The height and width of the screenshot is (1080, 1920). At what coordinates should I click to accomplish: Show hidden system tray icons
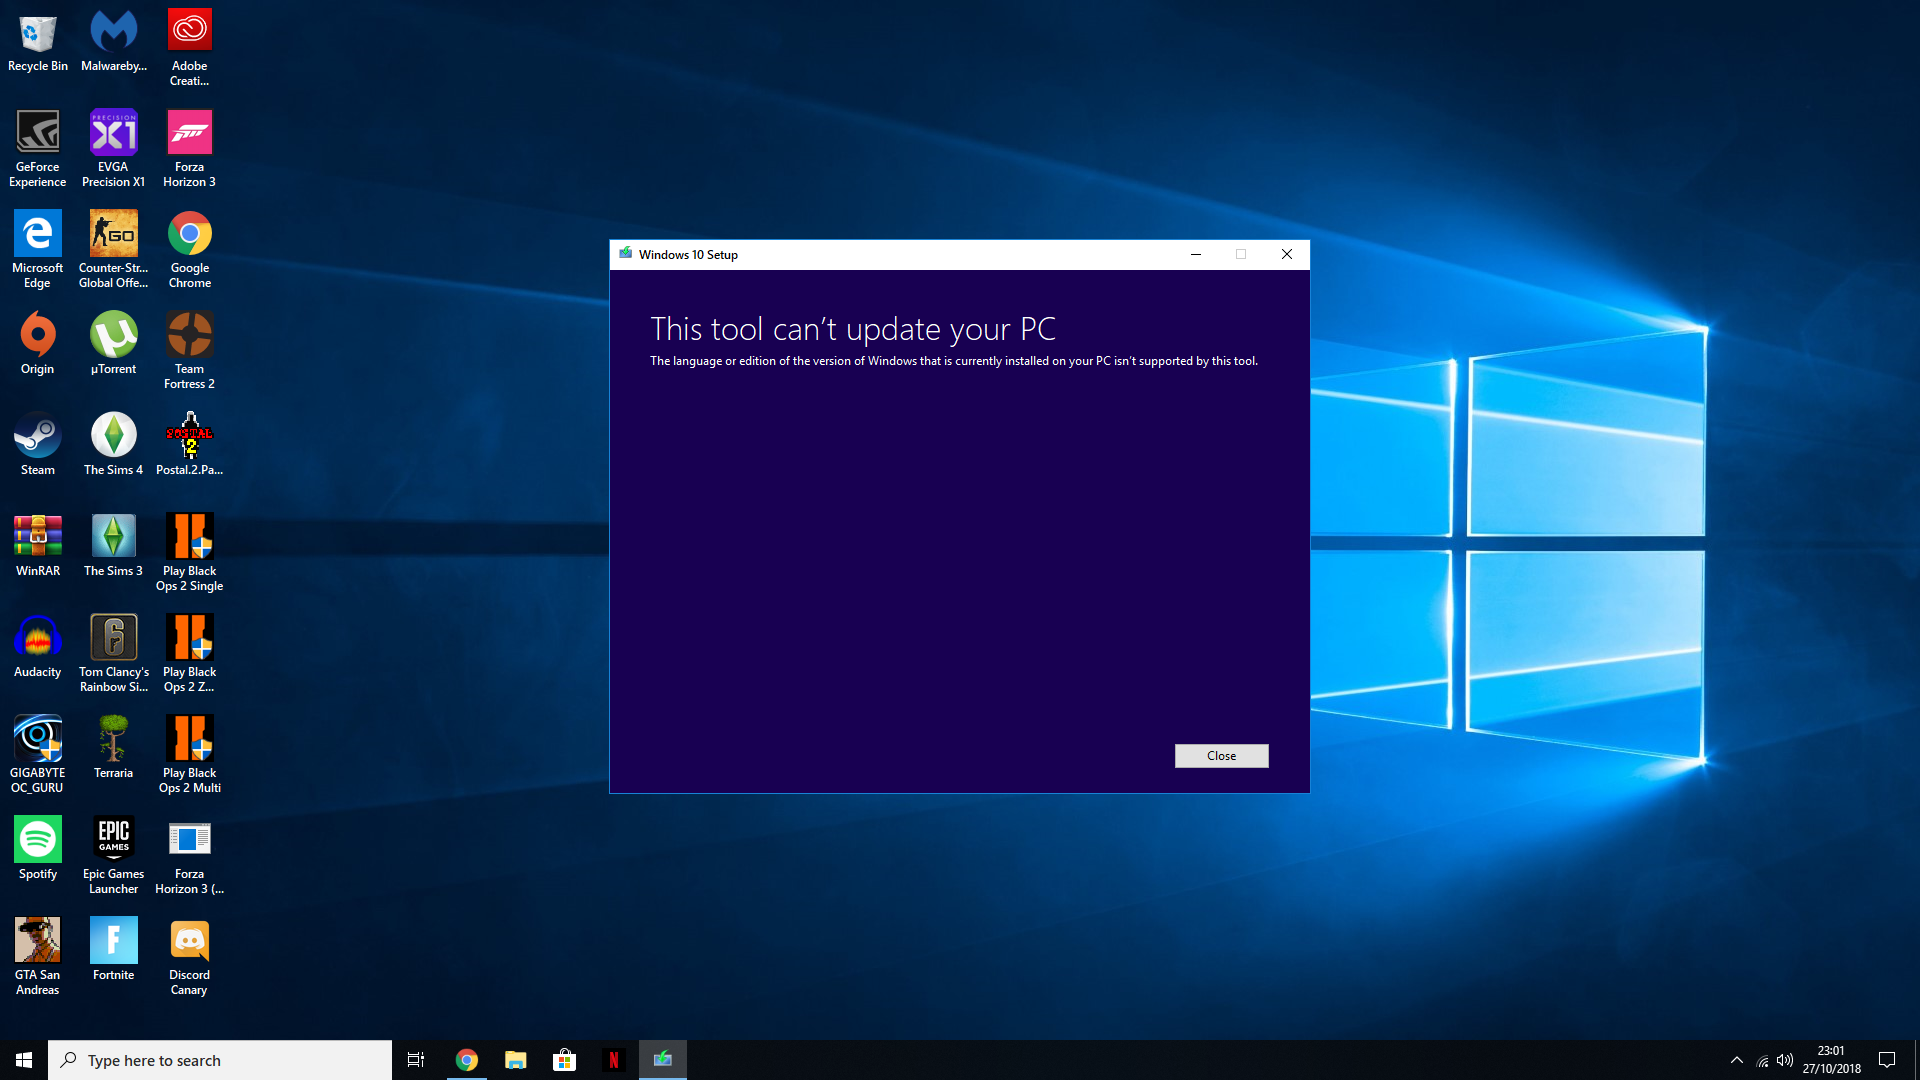(x=1737, y=1060)
